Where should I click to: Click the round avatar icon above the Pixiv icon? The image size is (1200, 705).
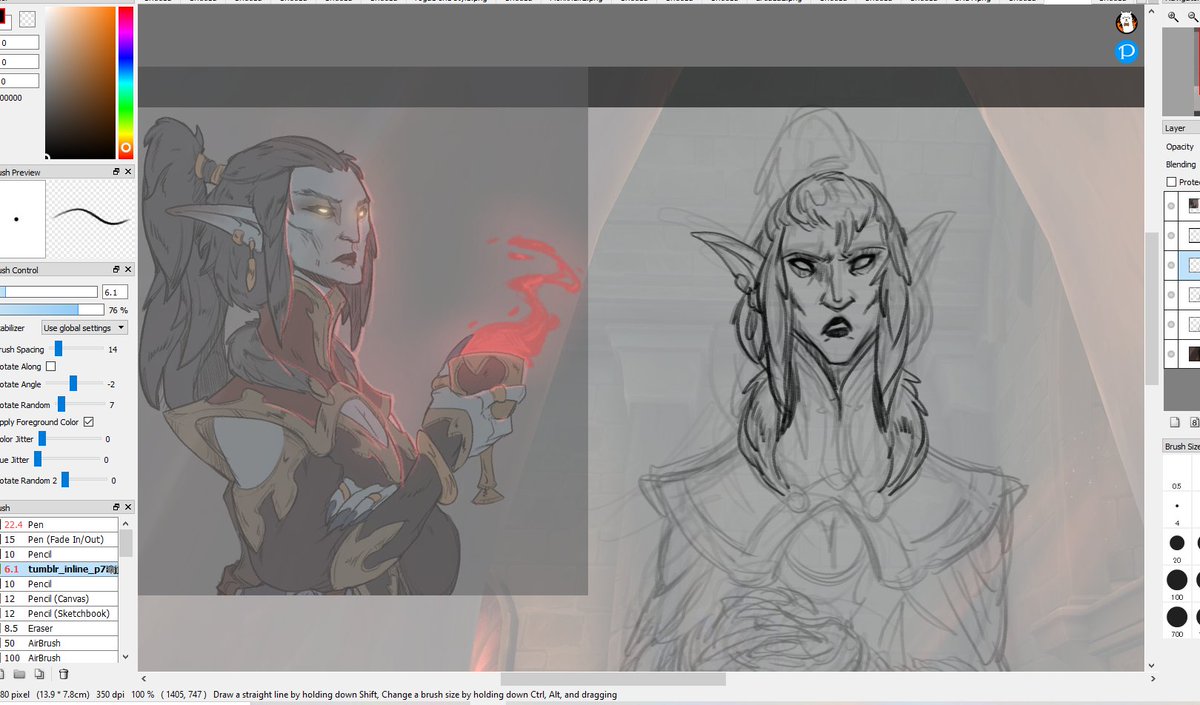pos(1127,22)
